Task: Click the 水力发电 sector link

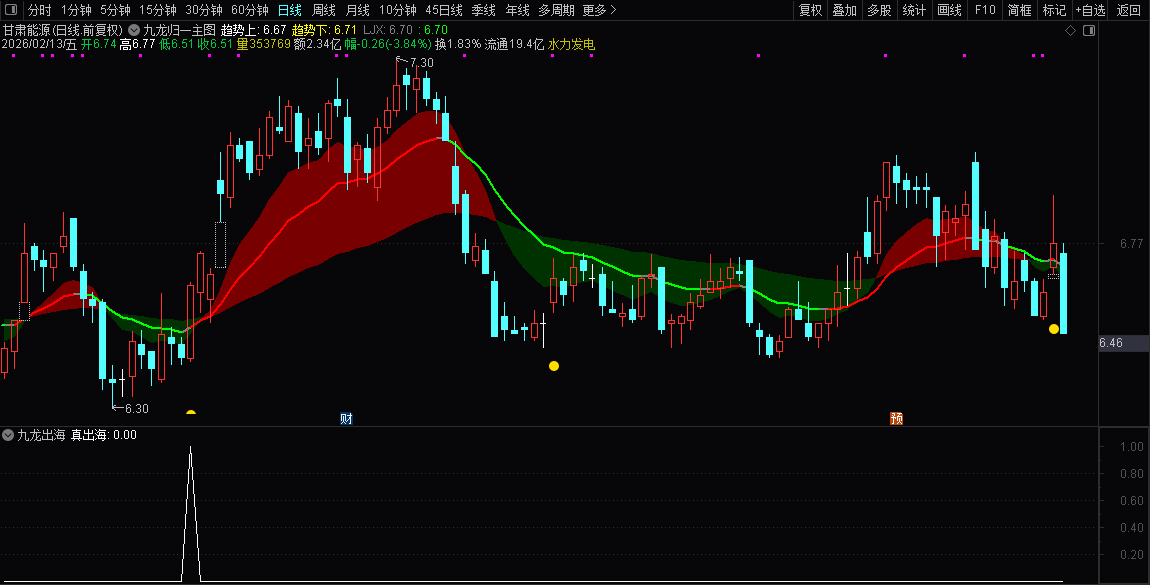Action: pos(571,44)
